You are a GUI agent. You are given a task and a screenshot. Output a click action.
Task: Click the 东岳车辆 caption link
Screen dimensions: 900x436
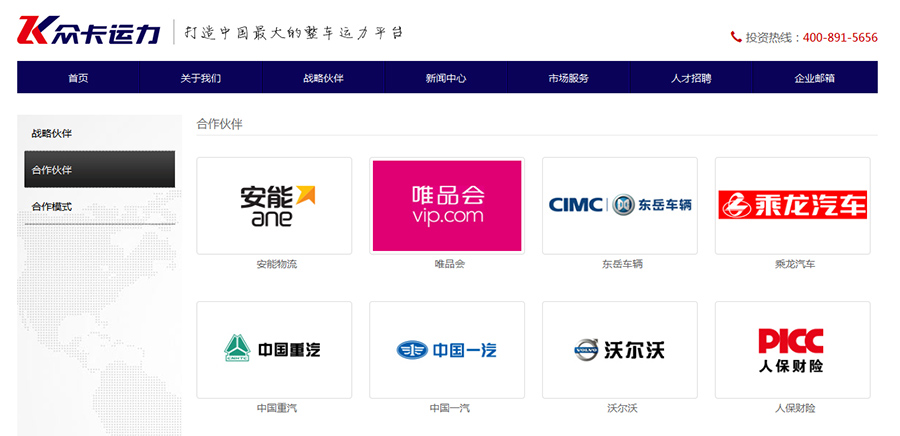622,264
